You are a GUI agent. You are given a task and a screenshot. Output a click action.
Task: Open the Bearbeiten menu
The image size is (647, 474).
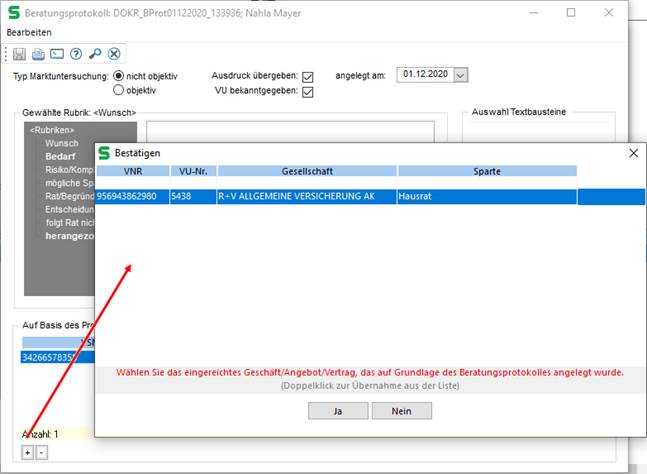pyautogui.click(x=29, y=33)
